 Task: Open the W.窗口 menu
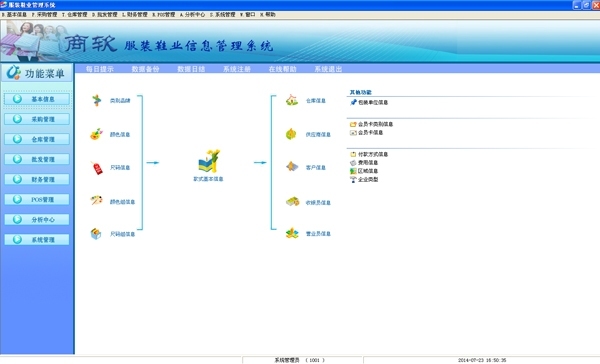click(x=248, y=15)
